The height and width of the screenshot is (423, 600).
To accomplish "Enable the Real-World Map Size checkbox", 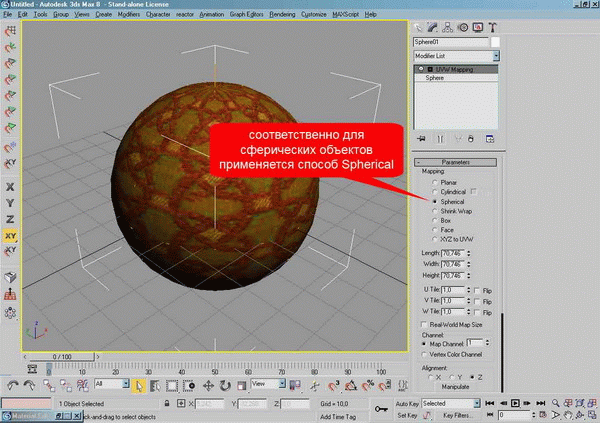I will pyautogui.click(x=423, y=324).
